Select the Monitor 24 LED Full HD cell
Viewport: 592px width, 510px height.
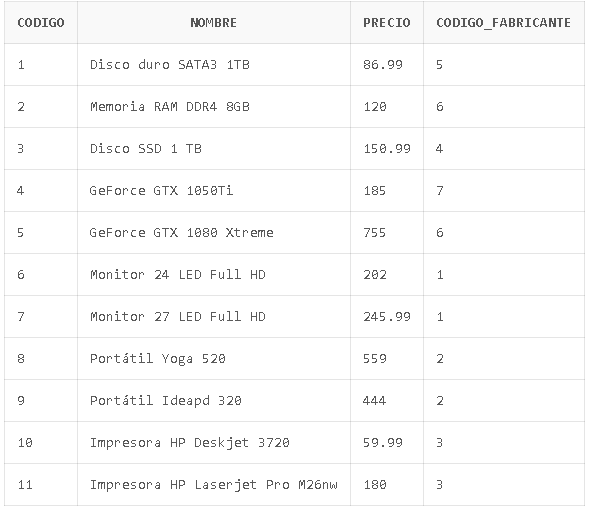tap(214, 275)
